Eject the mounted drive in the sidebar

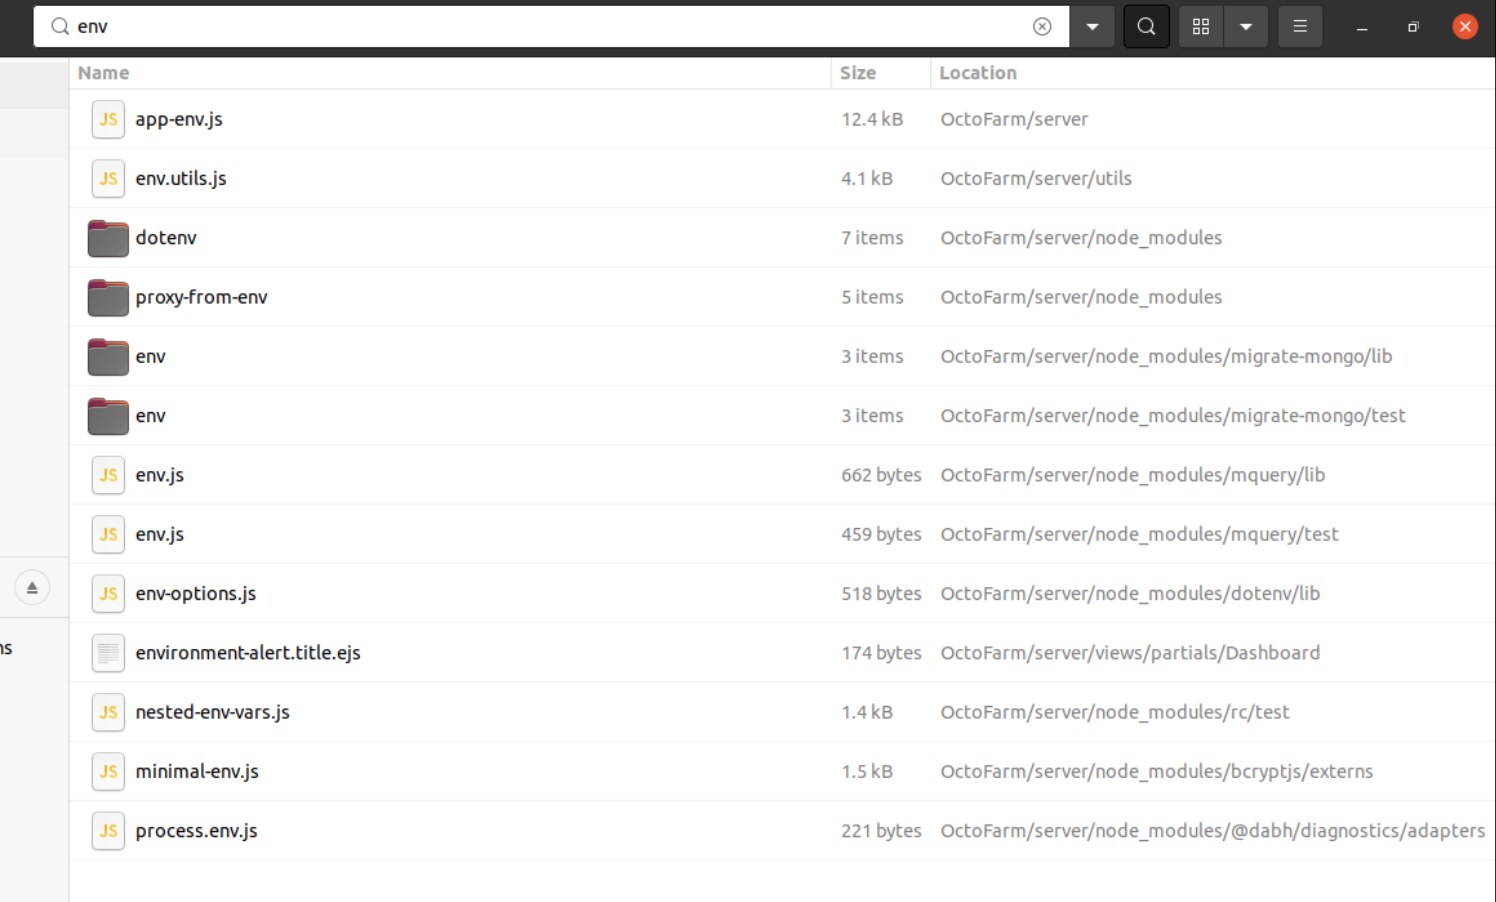(x=33, y=587)
